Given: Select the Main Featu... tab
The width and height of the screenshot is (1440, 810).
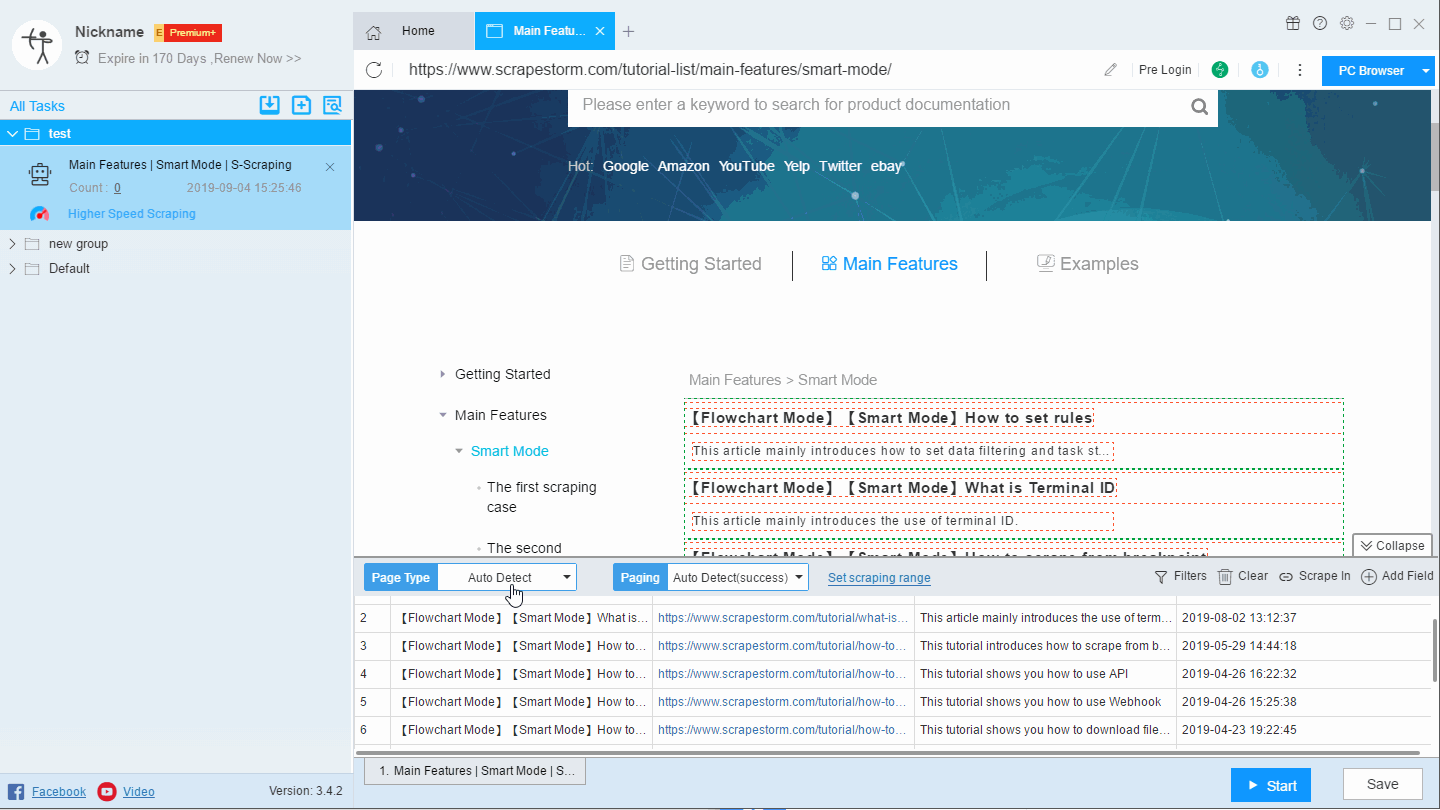Looking at the screenshot, I should (545, 31).
